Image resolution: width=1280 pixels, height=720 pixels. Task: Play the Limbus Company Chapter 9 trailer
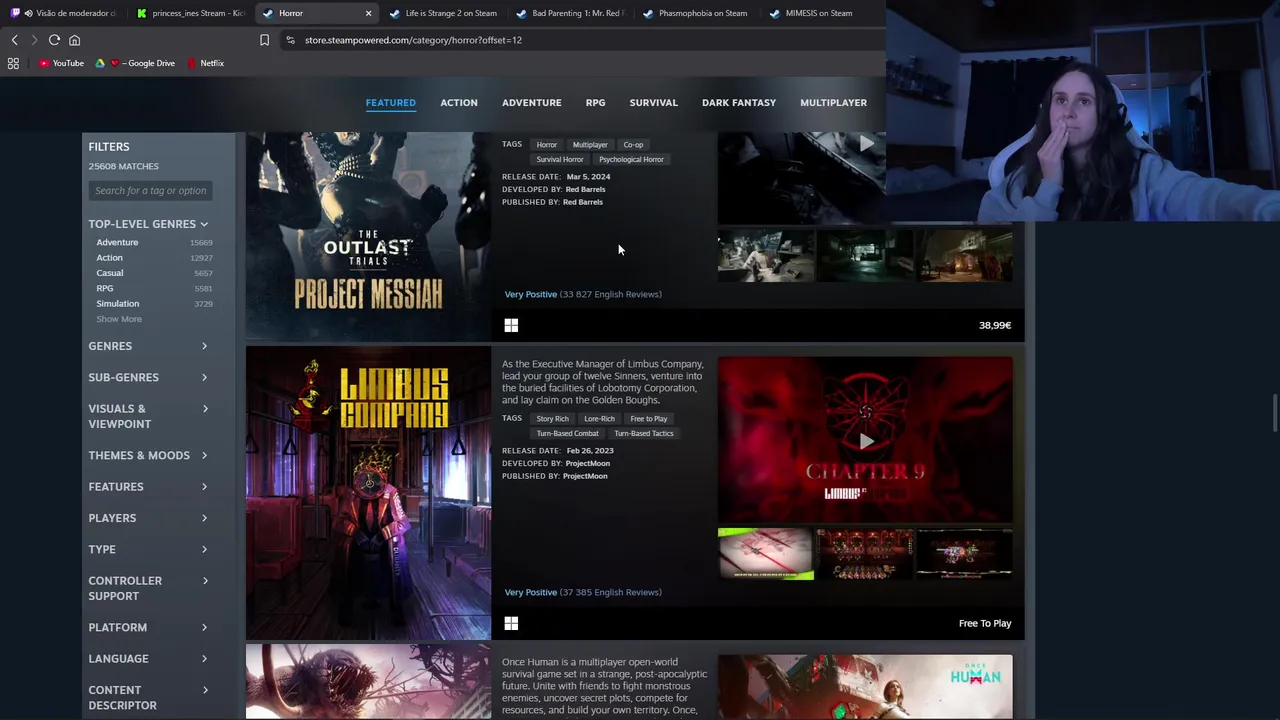pos(866,441)
